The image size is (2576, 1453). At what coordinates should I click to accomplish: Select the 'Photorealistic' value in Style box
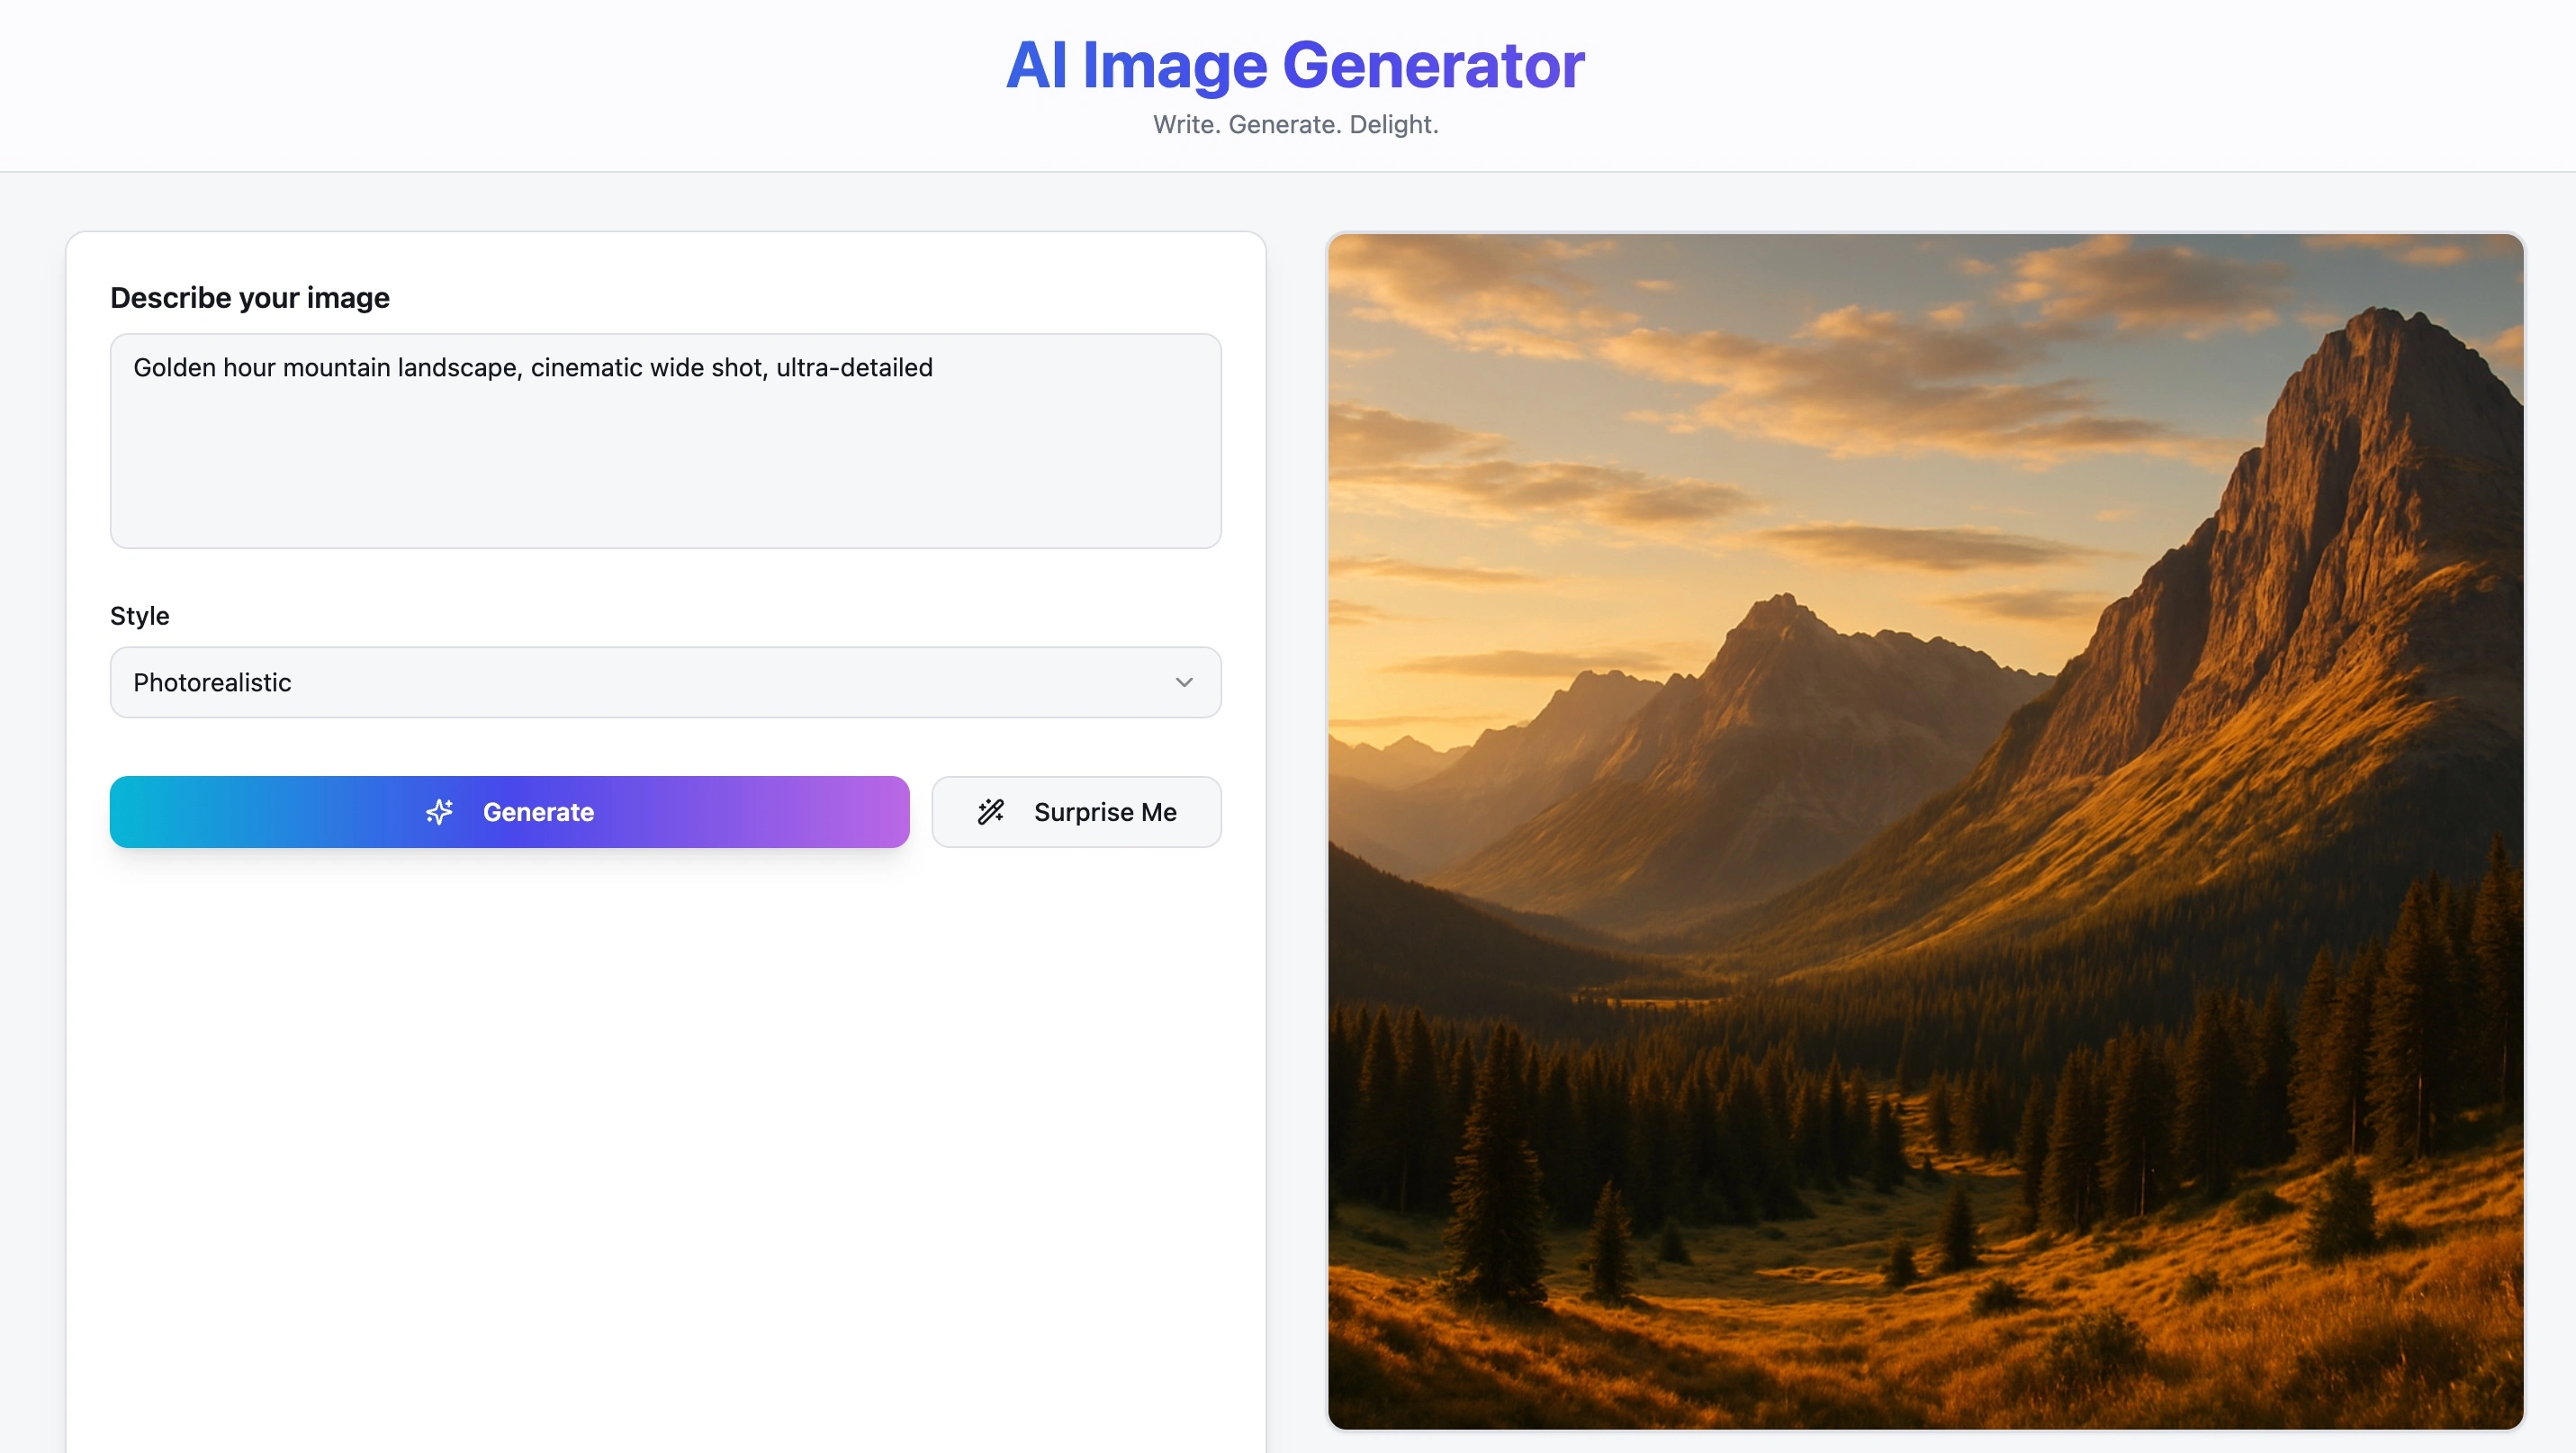pyautogui.click(x=212, y=683)
